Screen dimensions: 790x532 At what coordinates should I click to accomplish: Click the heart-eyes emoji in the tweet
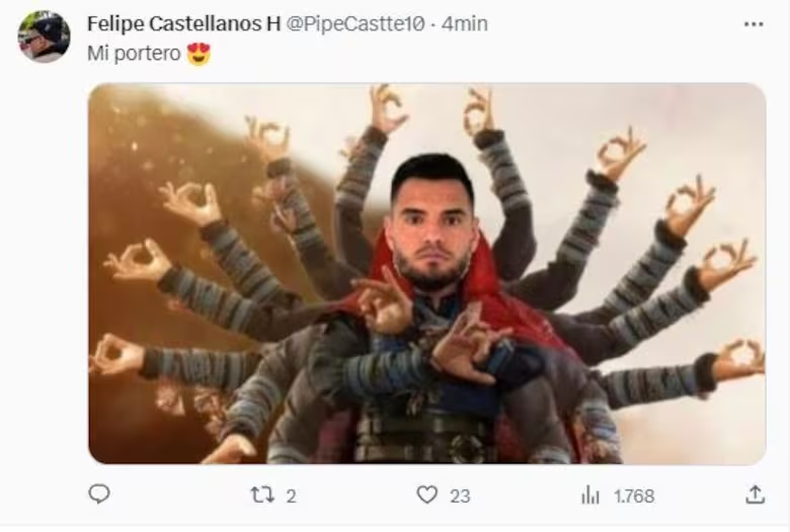tap(199, 54)
